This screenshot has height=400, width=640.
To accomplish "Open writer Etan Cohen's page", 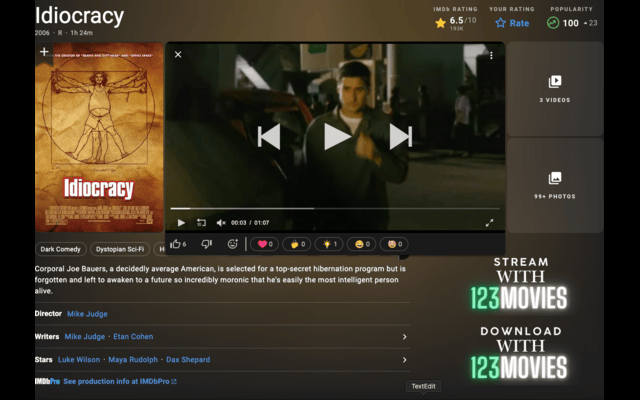I will click(133, 336).
